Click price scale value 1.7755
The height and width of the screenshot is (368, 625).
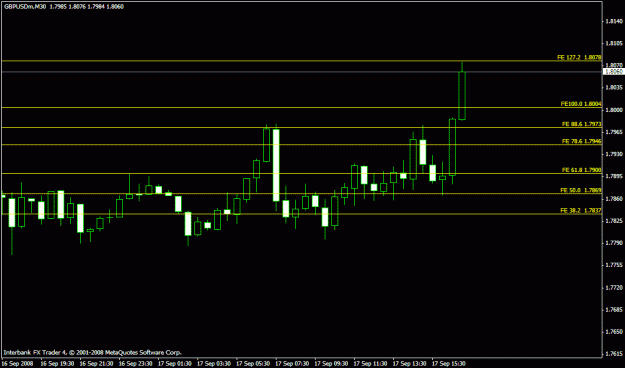[614, 265]
